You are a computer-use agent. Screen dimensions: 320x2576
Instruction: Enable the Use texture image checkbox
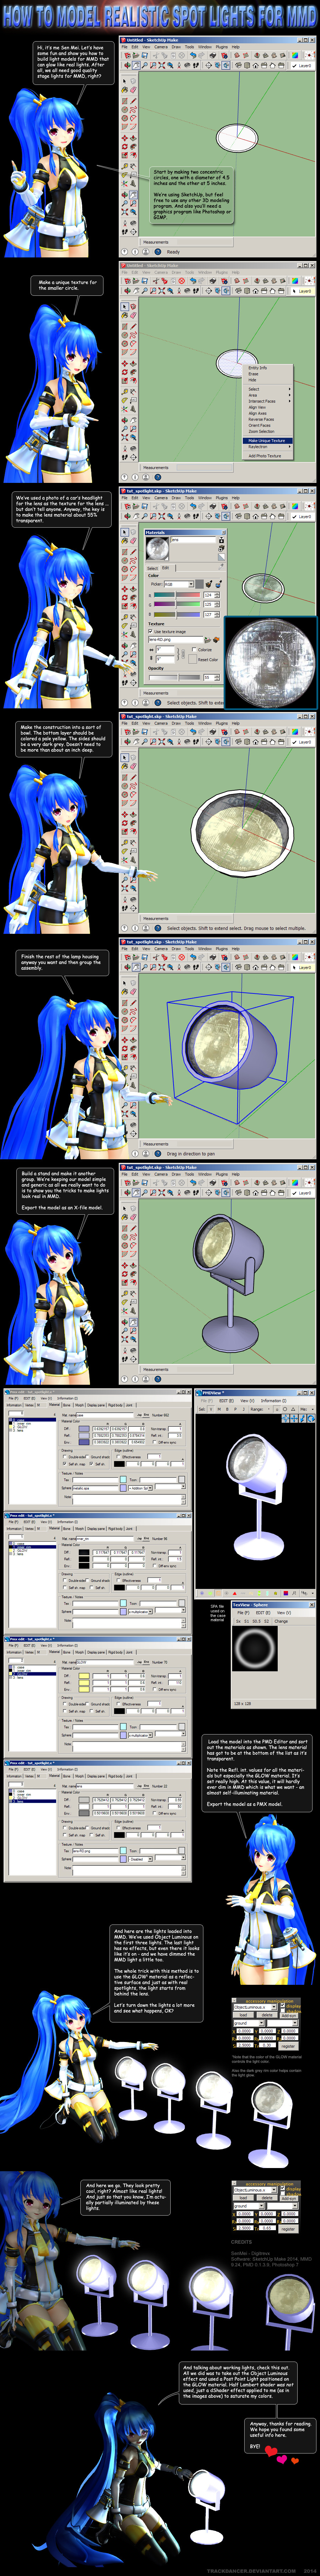pos(151,632)
